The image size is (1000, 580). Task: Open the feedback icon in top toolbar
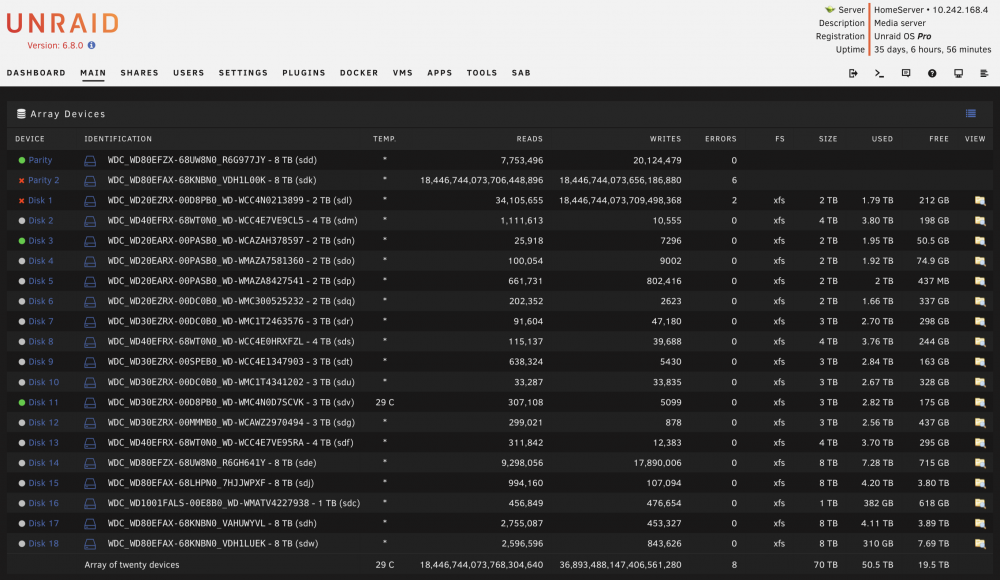906,73
